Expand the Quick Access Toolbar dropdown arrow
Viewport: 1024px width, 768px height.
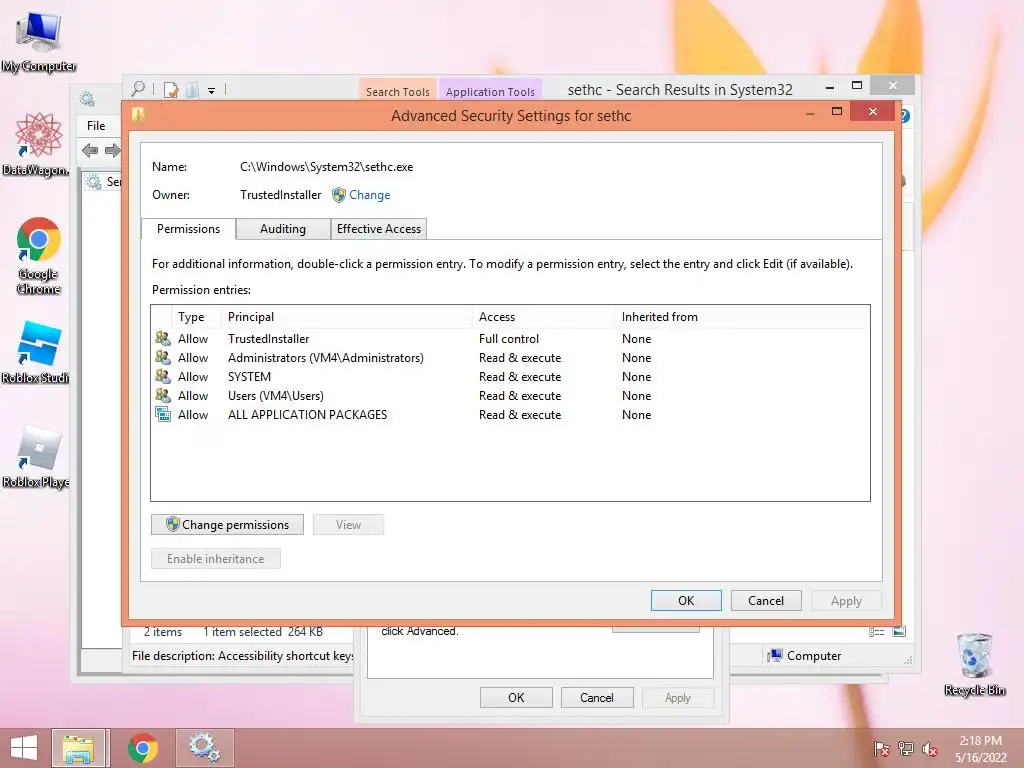click(212, 91)
